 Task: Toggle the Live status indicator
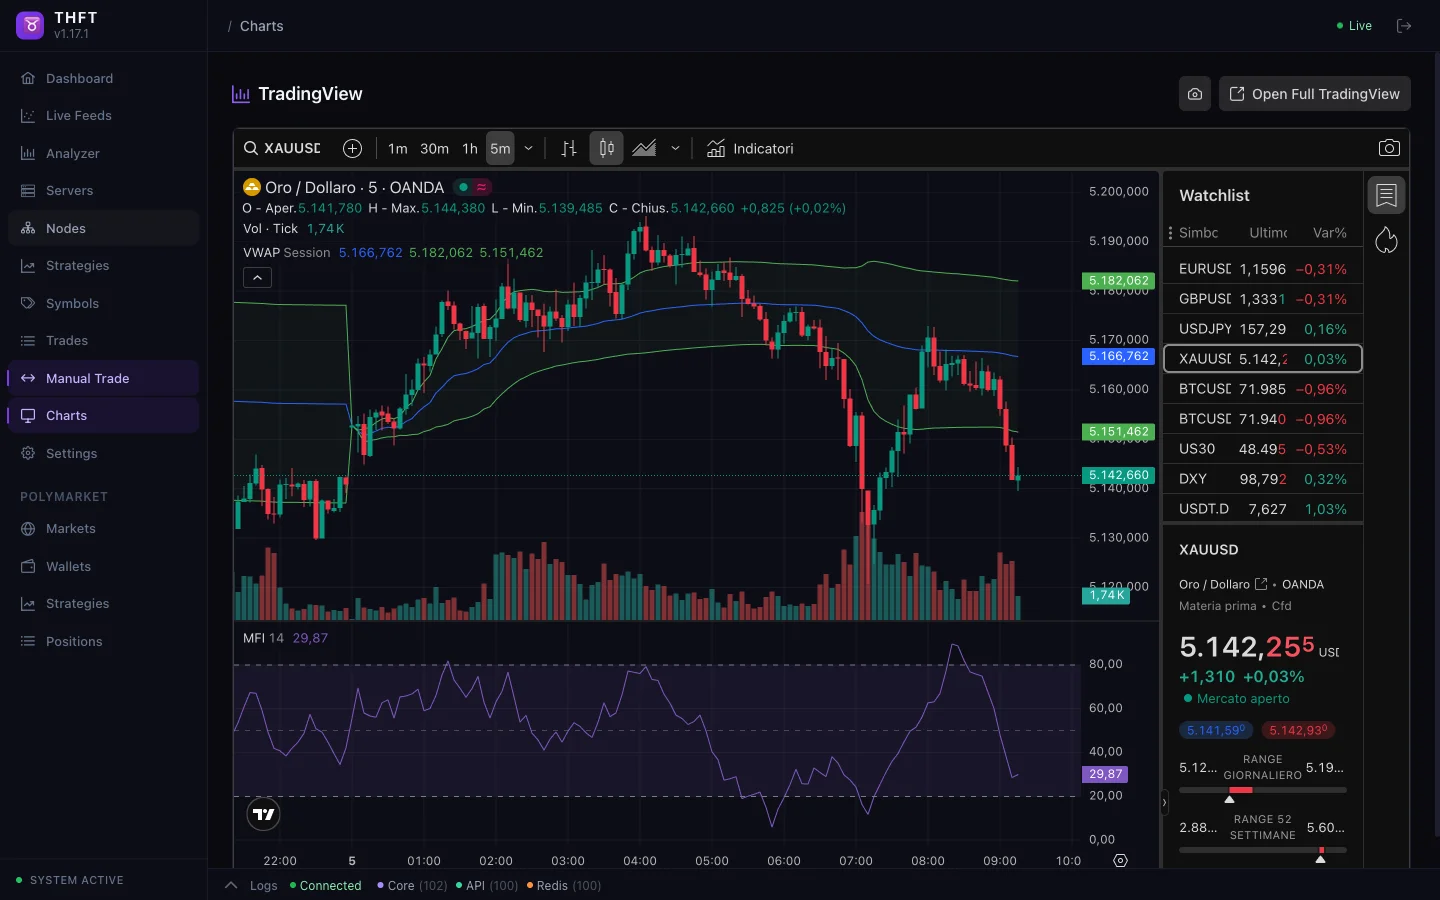(1353, 26)
